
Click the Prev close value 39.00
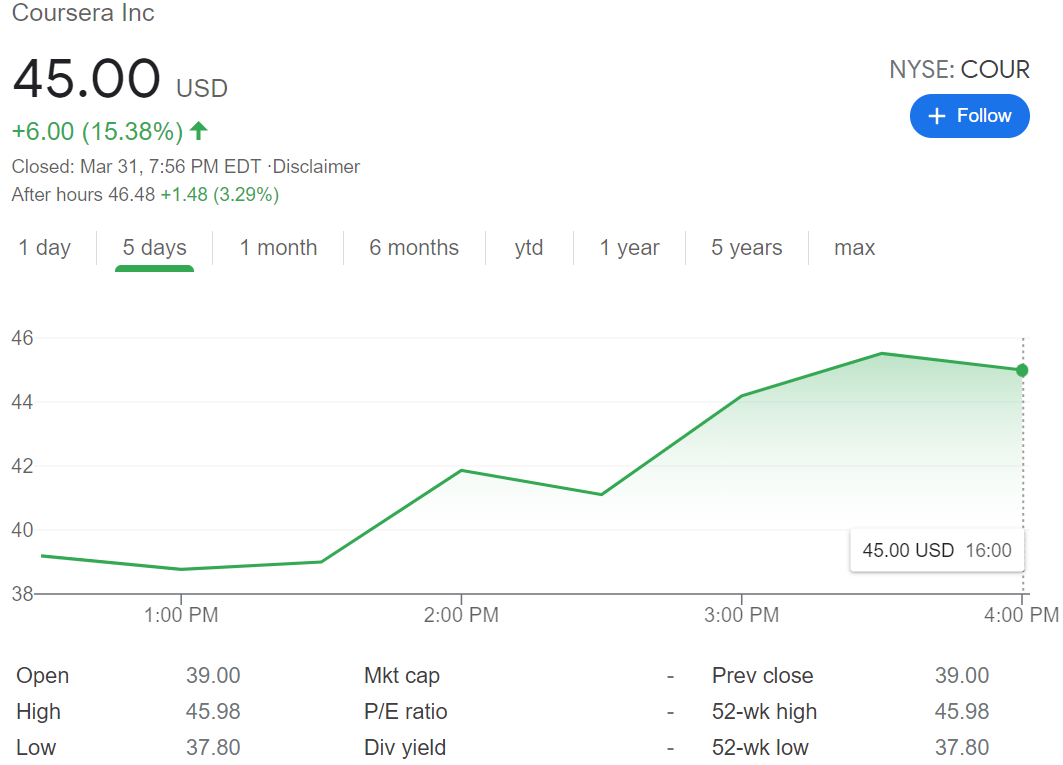click(962, 675)
